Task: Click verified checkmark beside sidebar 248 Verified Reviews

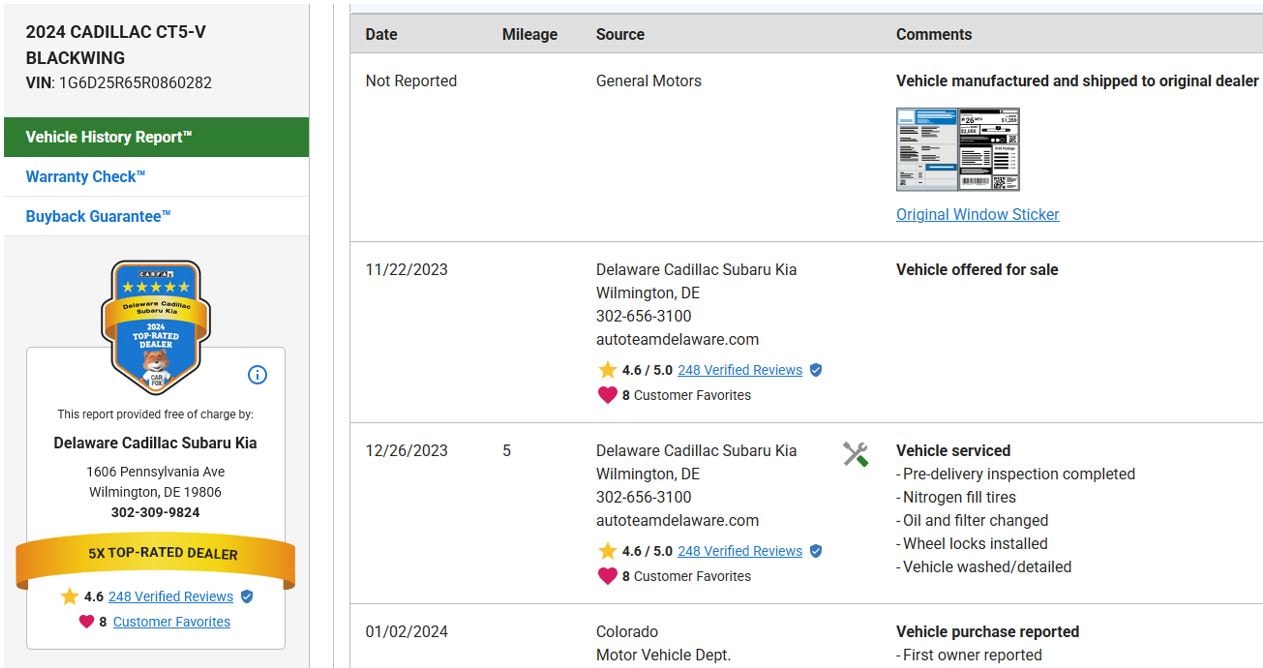Action: [247, 597]
